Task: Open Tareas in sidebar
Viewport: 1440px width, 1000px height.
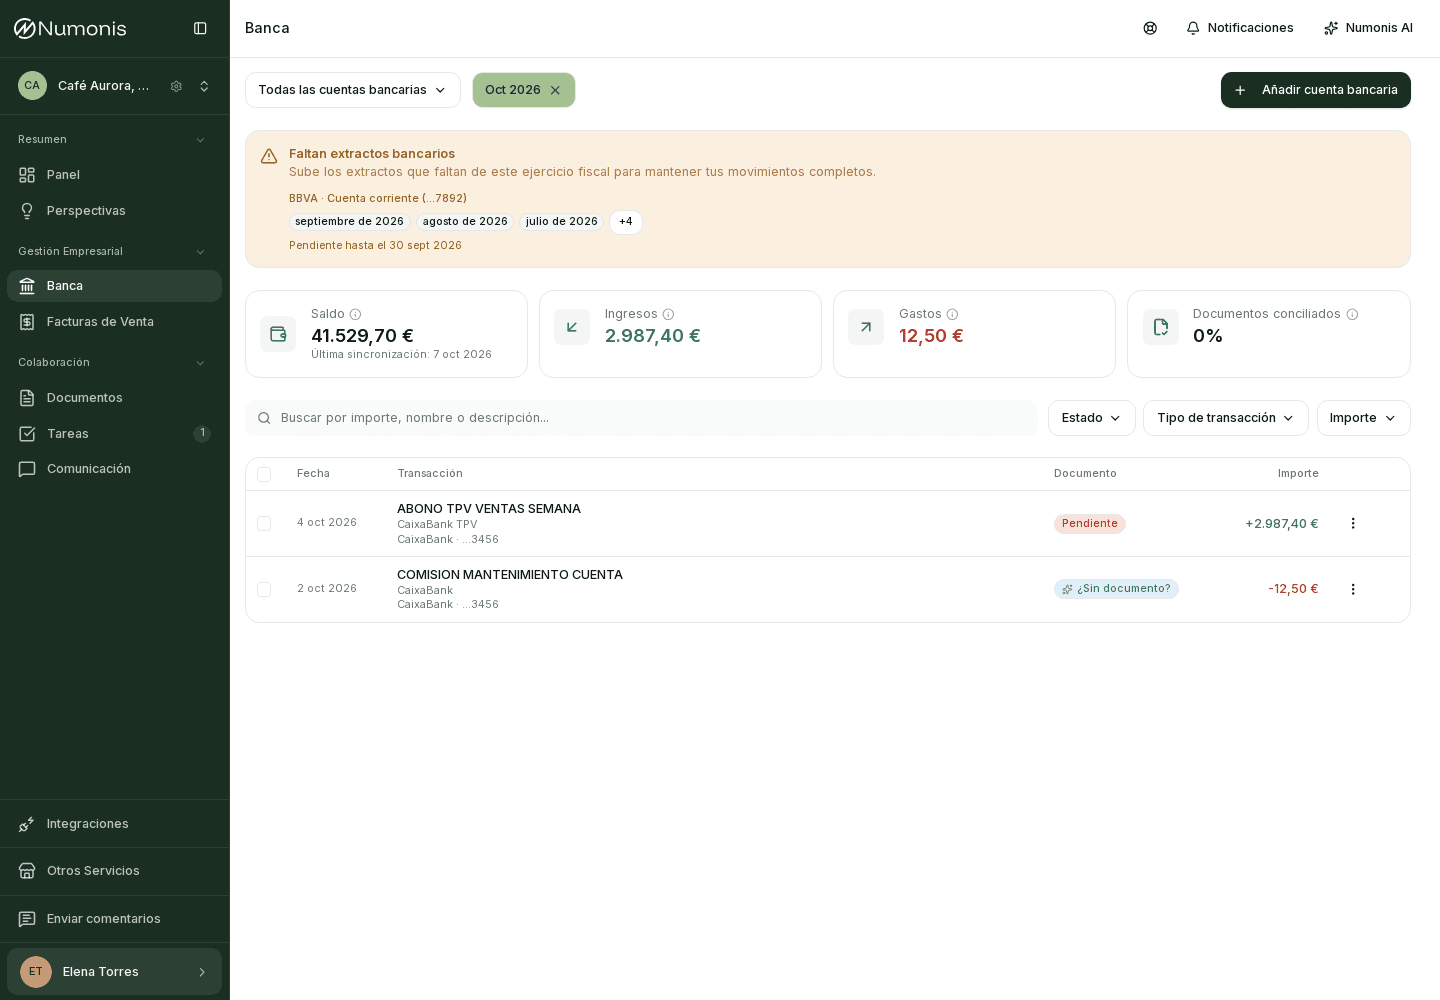Action: coord(114,434)
